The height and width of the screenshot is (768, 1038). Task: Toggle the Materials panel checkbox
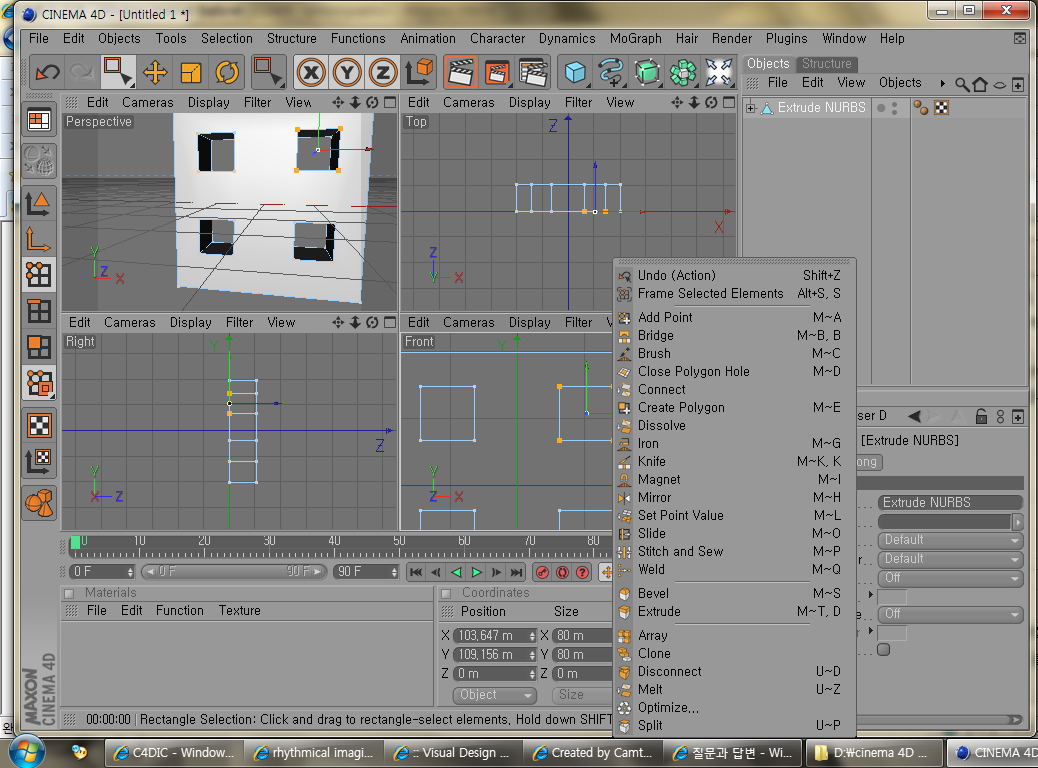[x=70, y=593]
